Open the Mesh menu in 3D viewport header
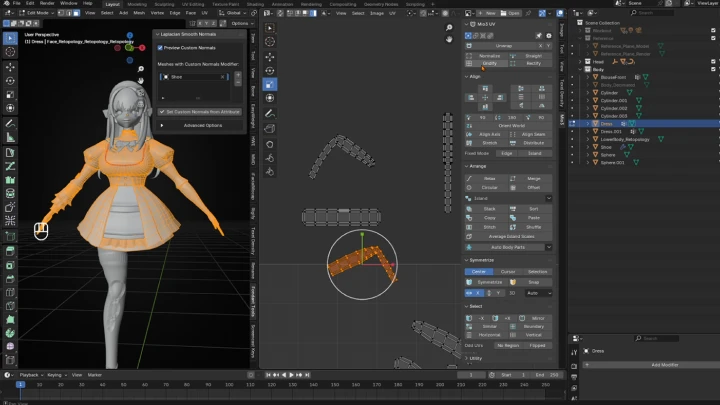 139,13
